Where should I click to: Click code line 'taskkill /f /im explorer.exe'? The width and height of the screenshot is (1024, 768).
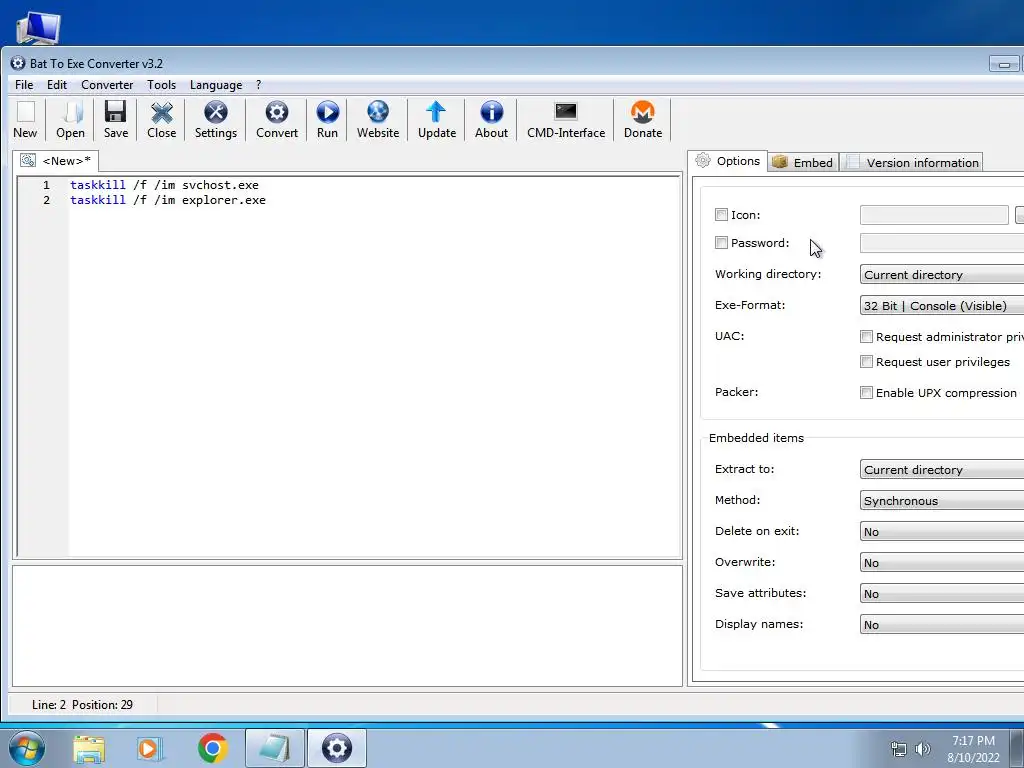[x=168, y=200]
